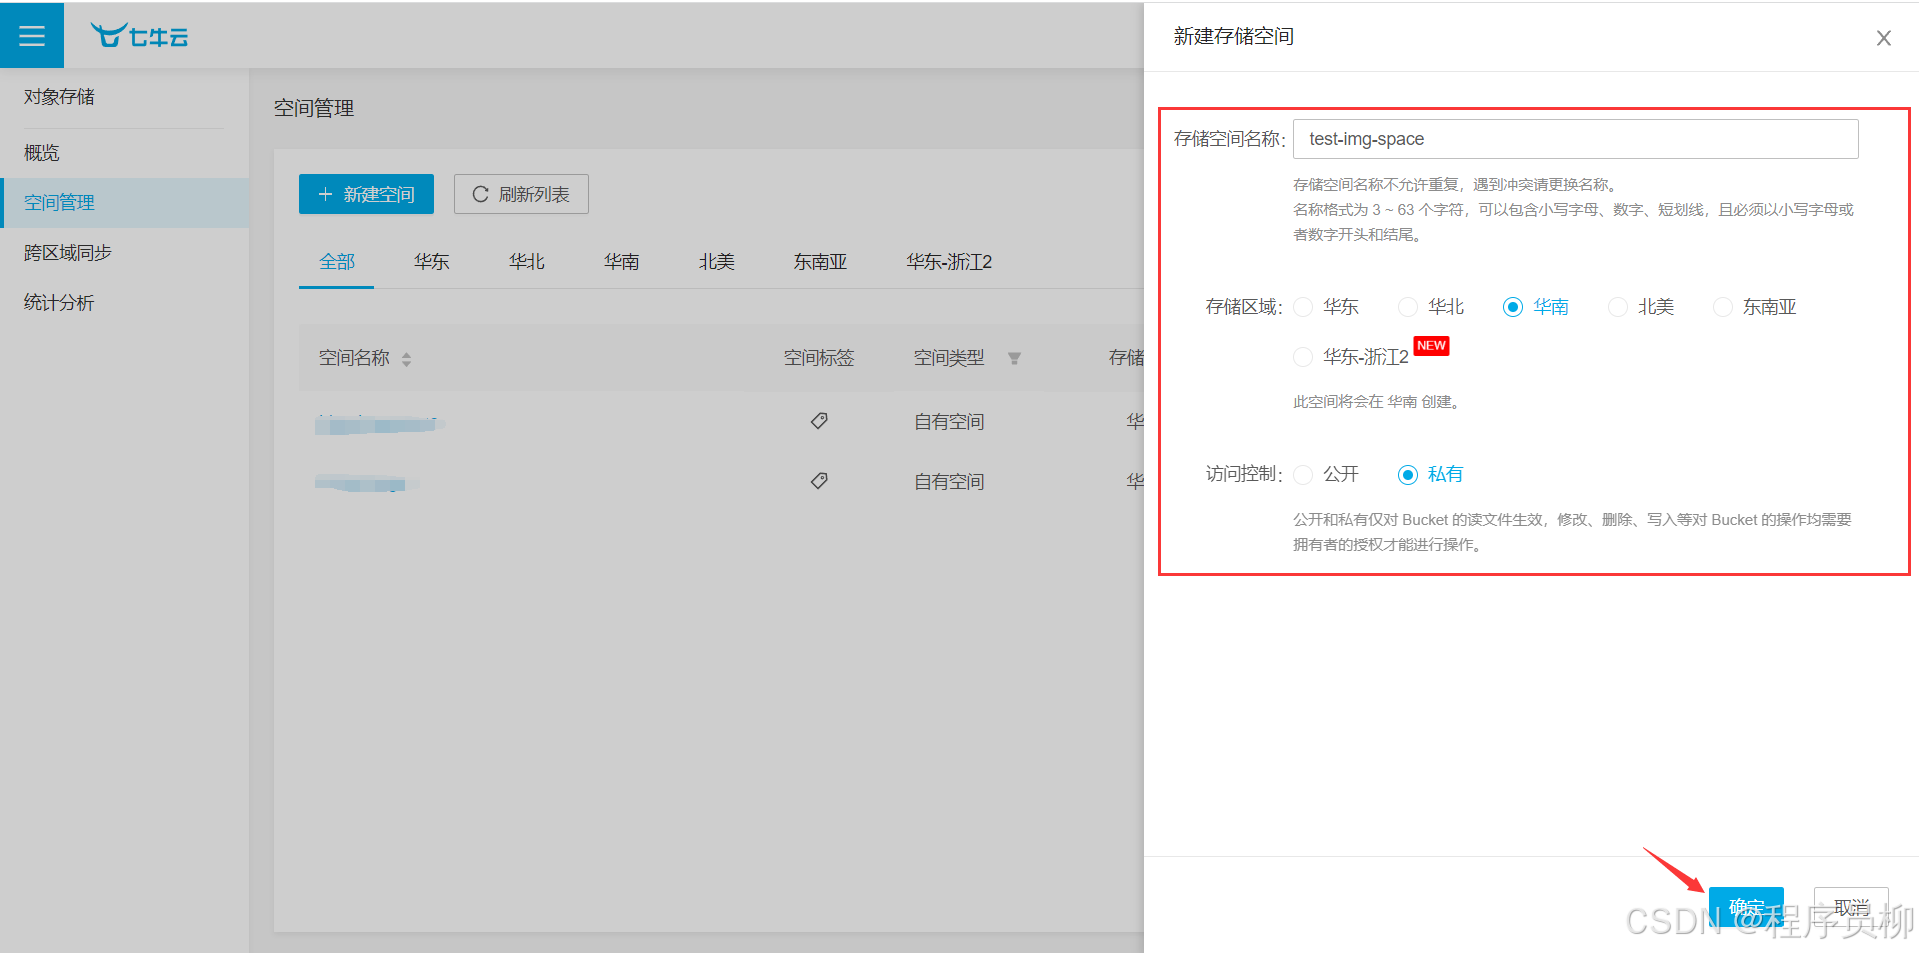Click second row's 自有空间 cell
This screenshot has width=1919, height=953.
(949, 482)
